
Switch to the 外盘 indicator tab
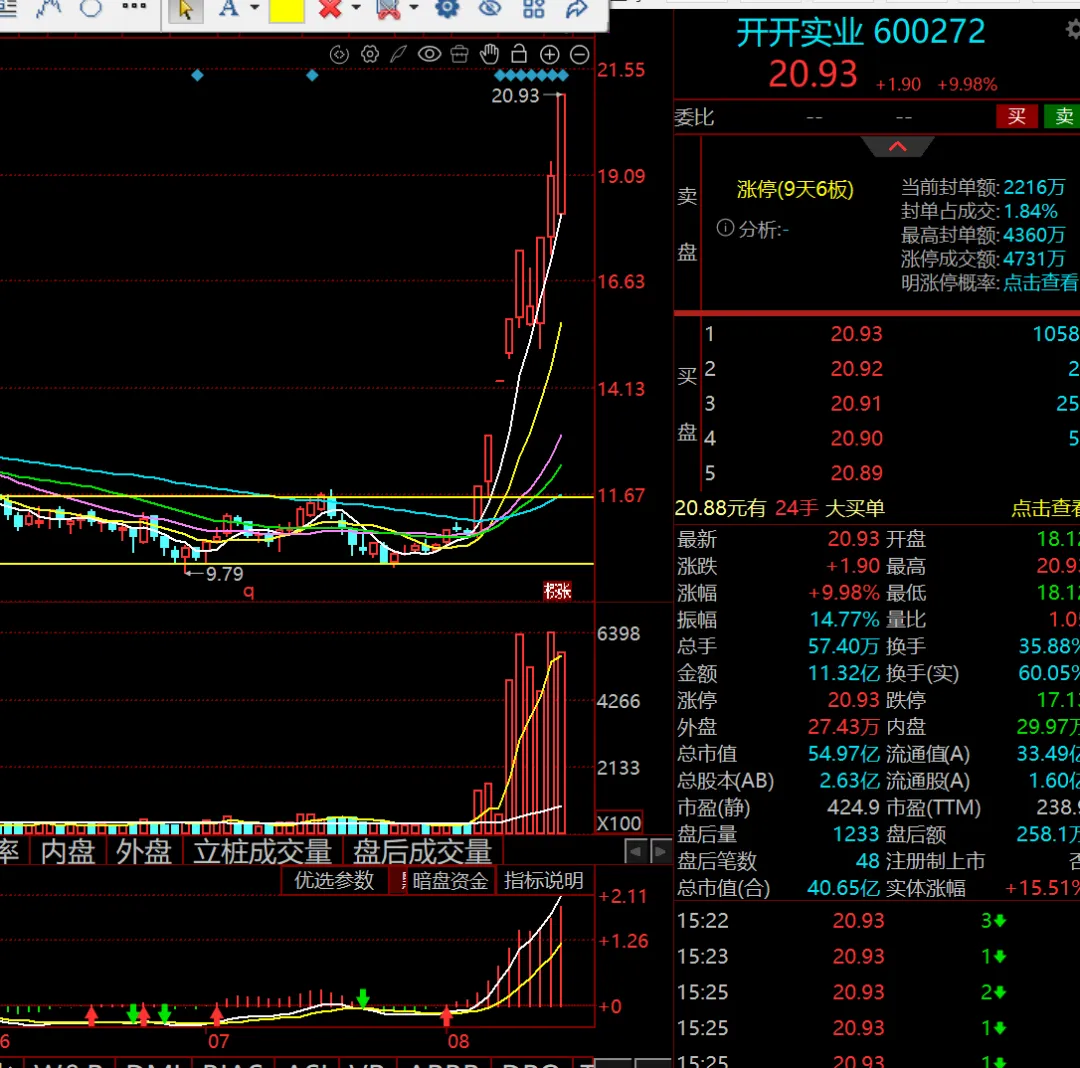click(143, 852)
